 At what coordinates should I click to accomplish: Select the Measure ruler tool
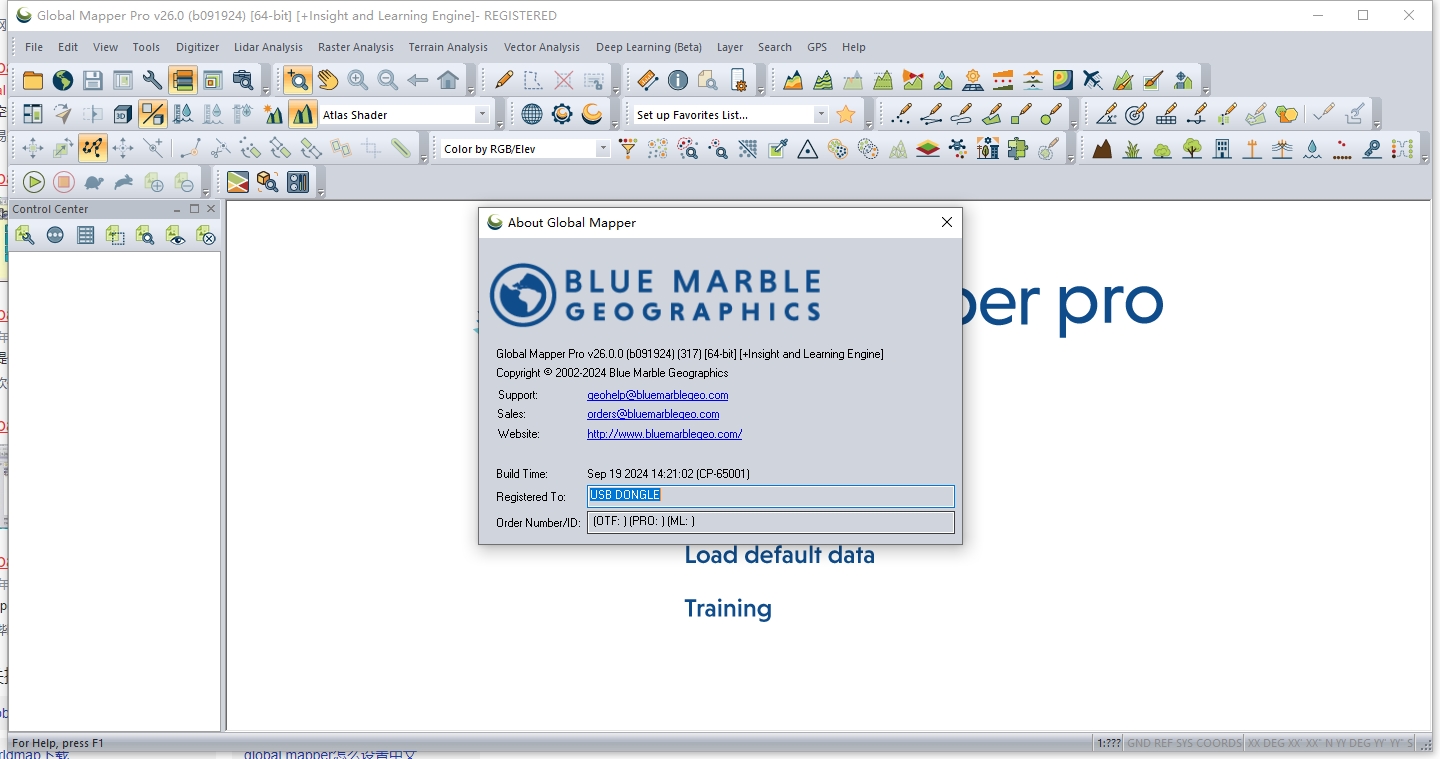[x=648, y=81]
